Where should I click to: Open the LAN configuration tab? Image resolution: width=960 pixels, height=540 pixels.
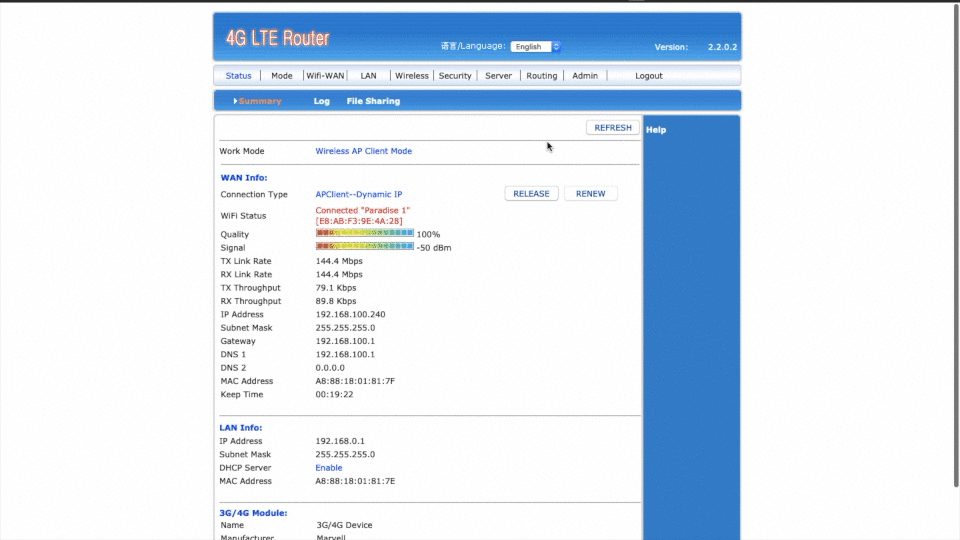tap(368, 76)
